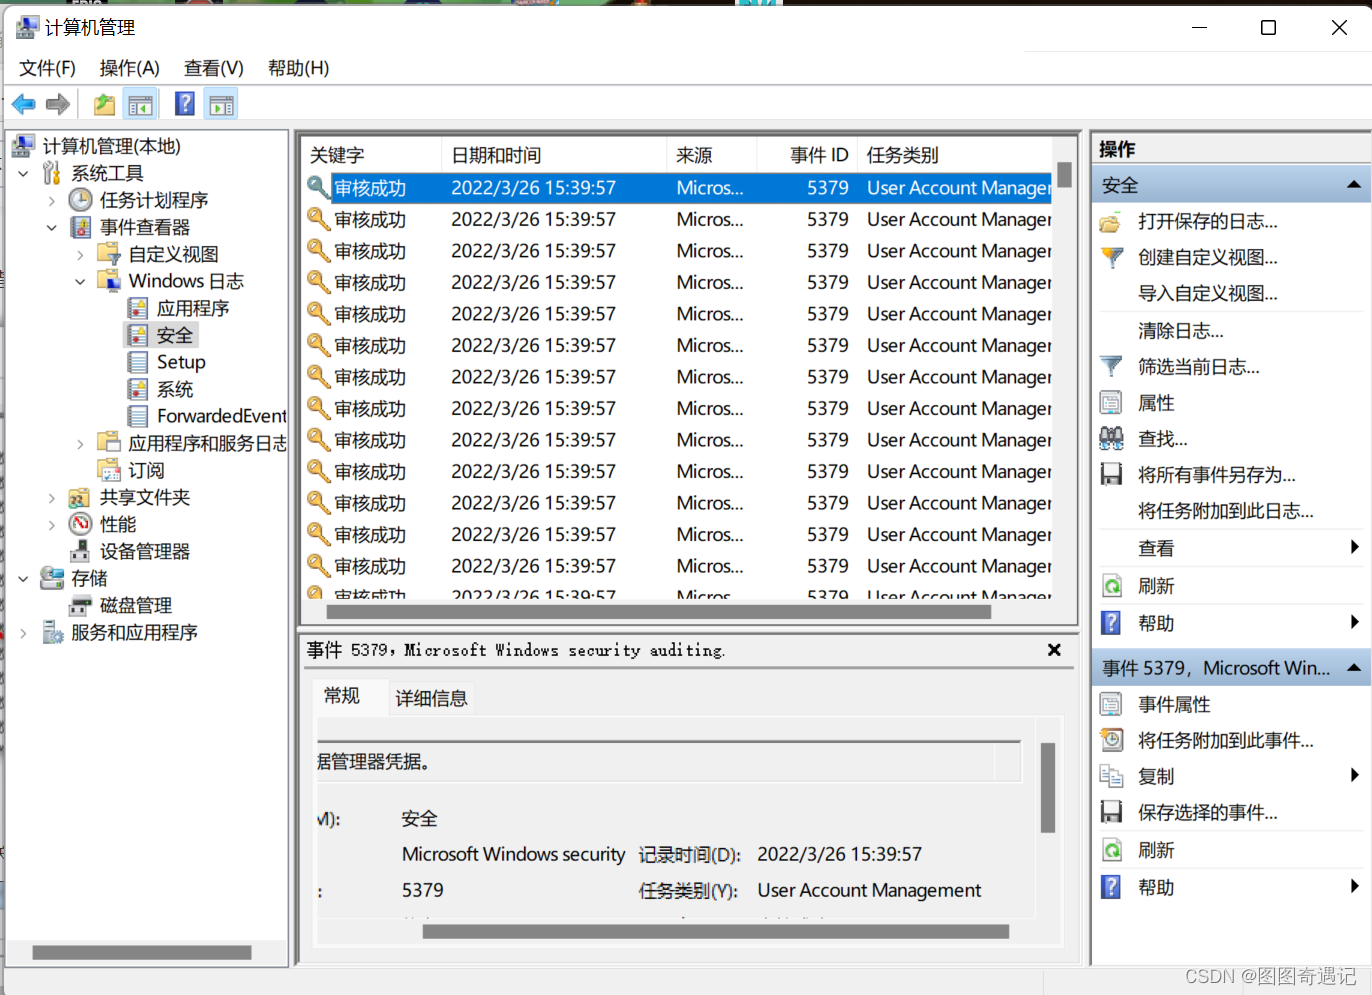Click the 创建自定义视图 funnel icon
1372x995 pixels.
(1111, 258)
